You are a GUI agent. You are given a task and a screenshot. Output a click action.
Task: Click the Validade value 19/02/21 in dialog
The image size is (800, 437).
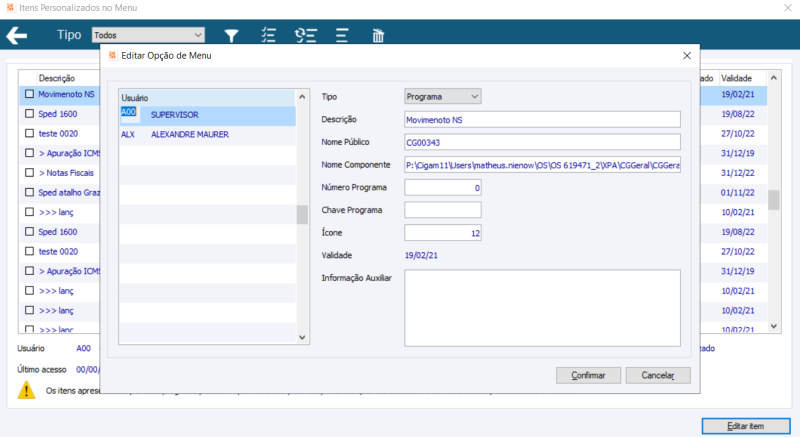tap(421, 255)
